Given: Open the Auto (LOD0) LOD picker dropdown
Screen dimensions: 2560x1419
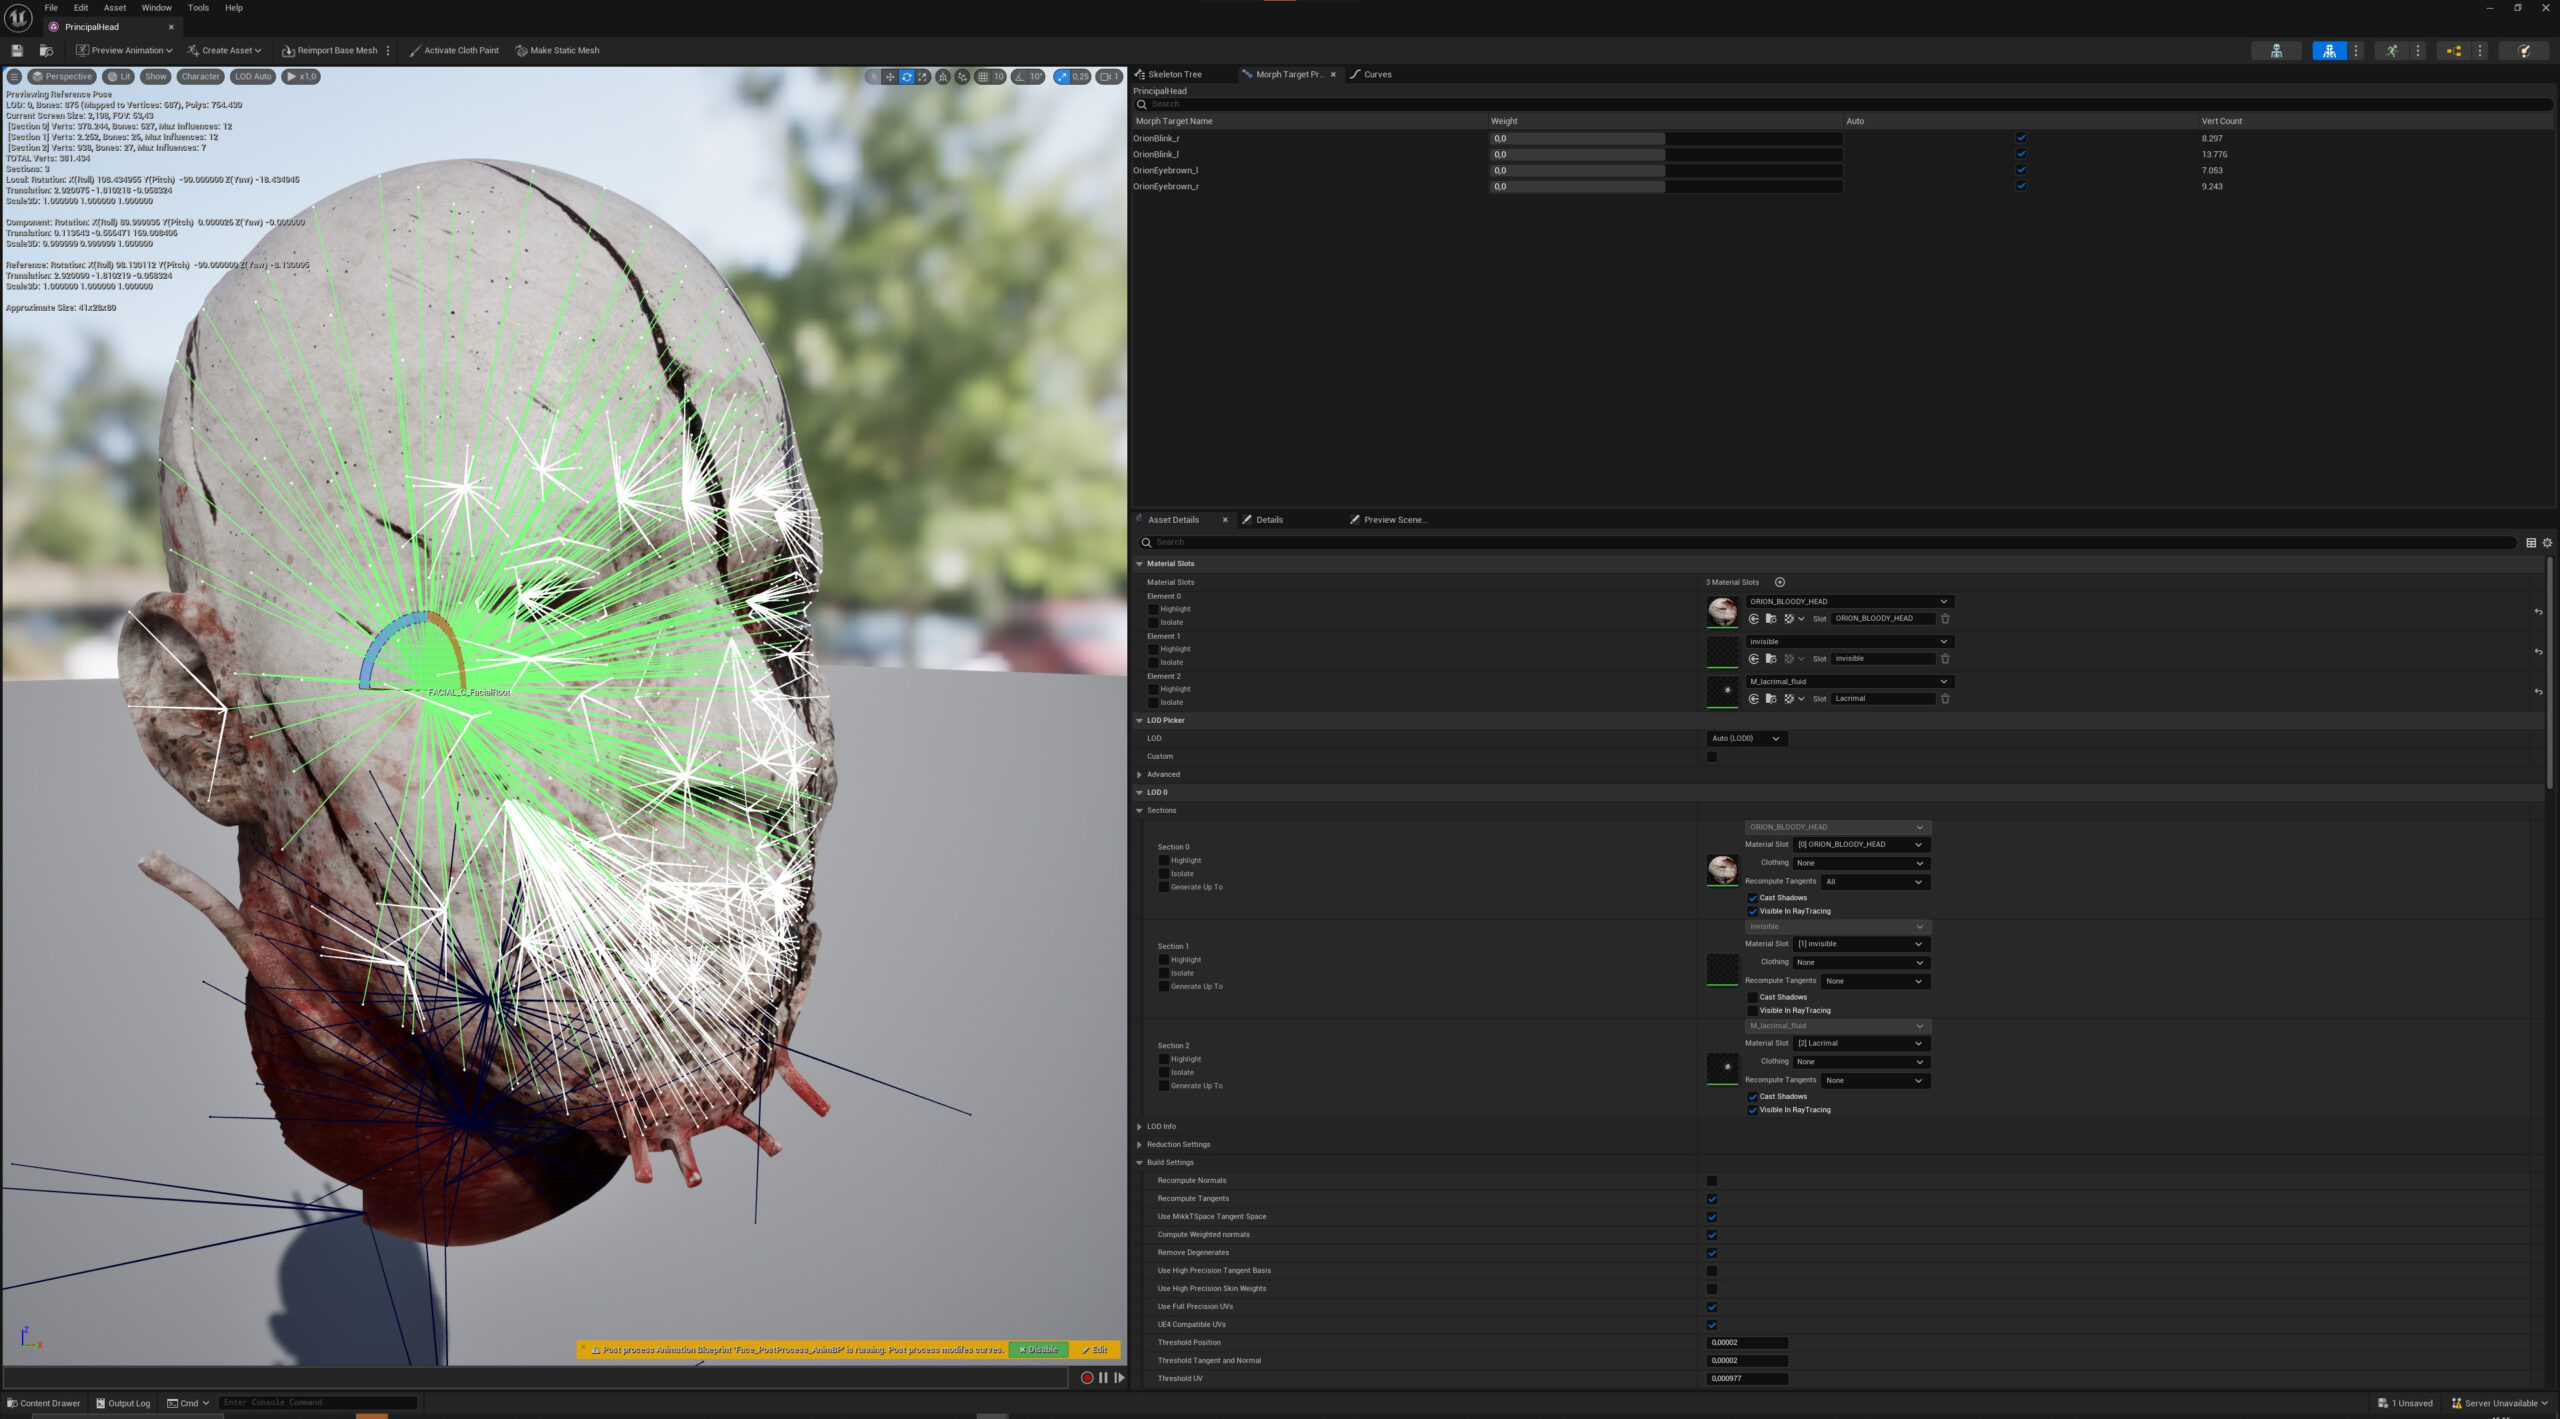Looking at the screenshot, I should click(1746, 738).
